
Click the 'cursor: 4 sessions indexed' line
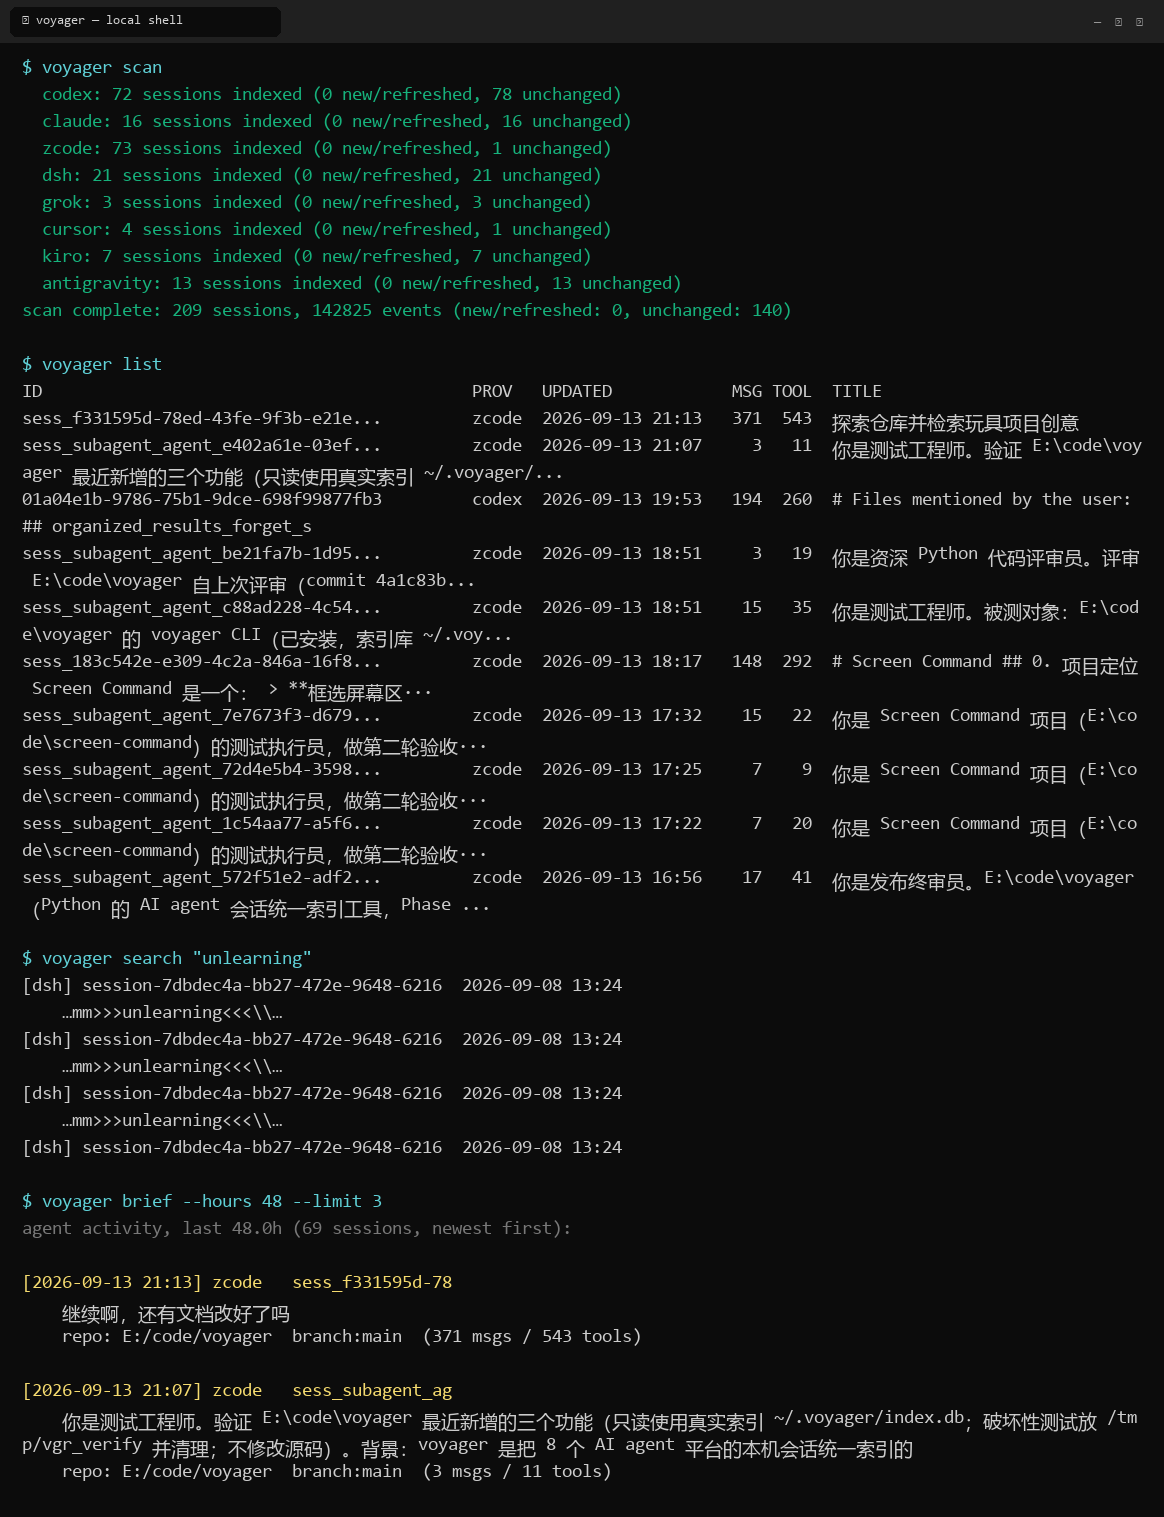coord(327,229)
